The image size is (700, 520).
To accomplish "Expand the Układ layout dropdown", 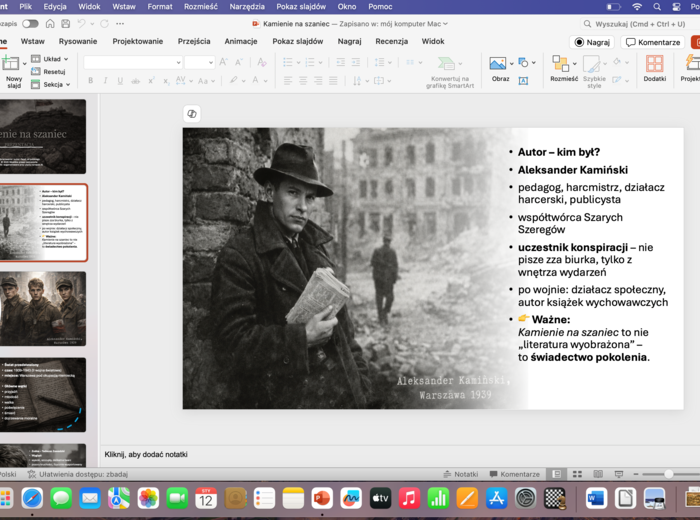I will coord(51,59).
